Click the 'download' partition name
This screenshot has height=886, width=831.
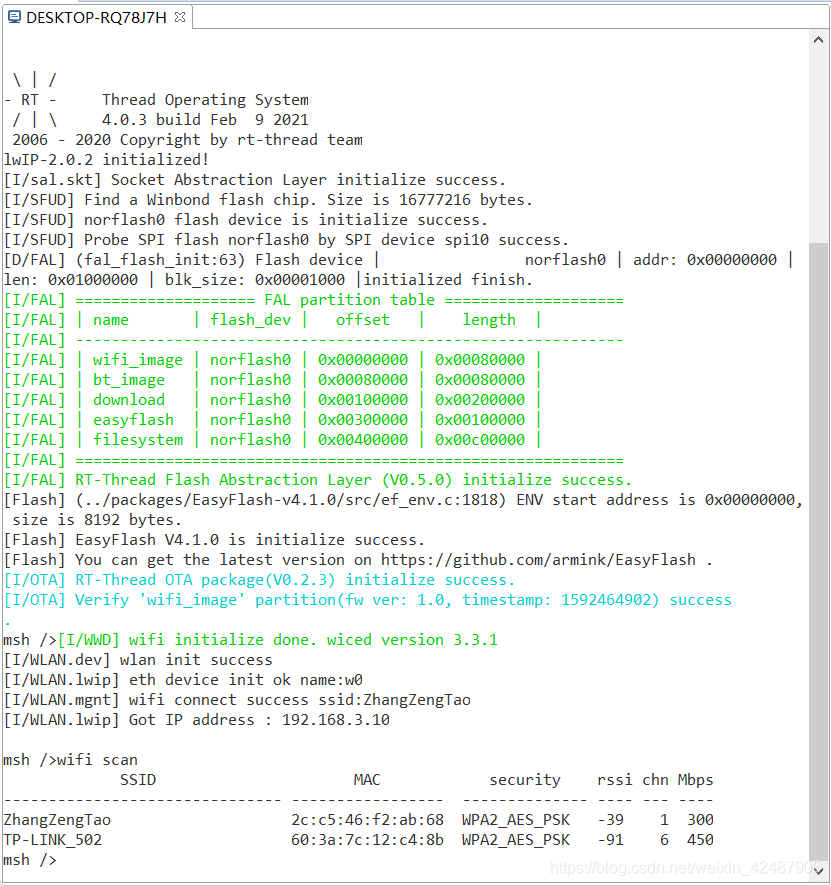[129, 400]
